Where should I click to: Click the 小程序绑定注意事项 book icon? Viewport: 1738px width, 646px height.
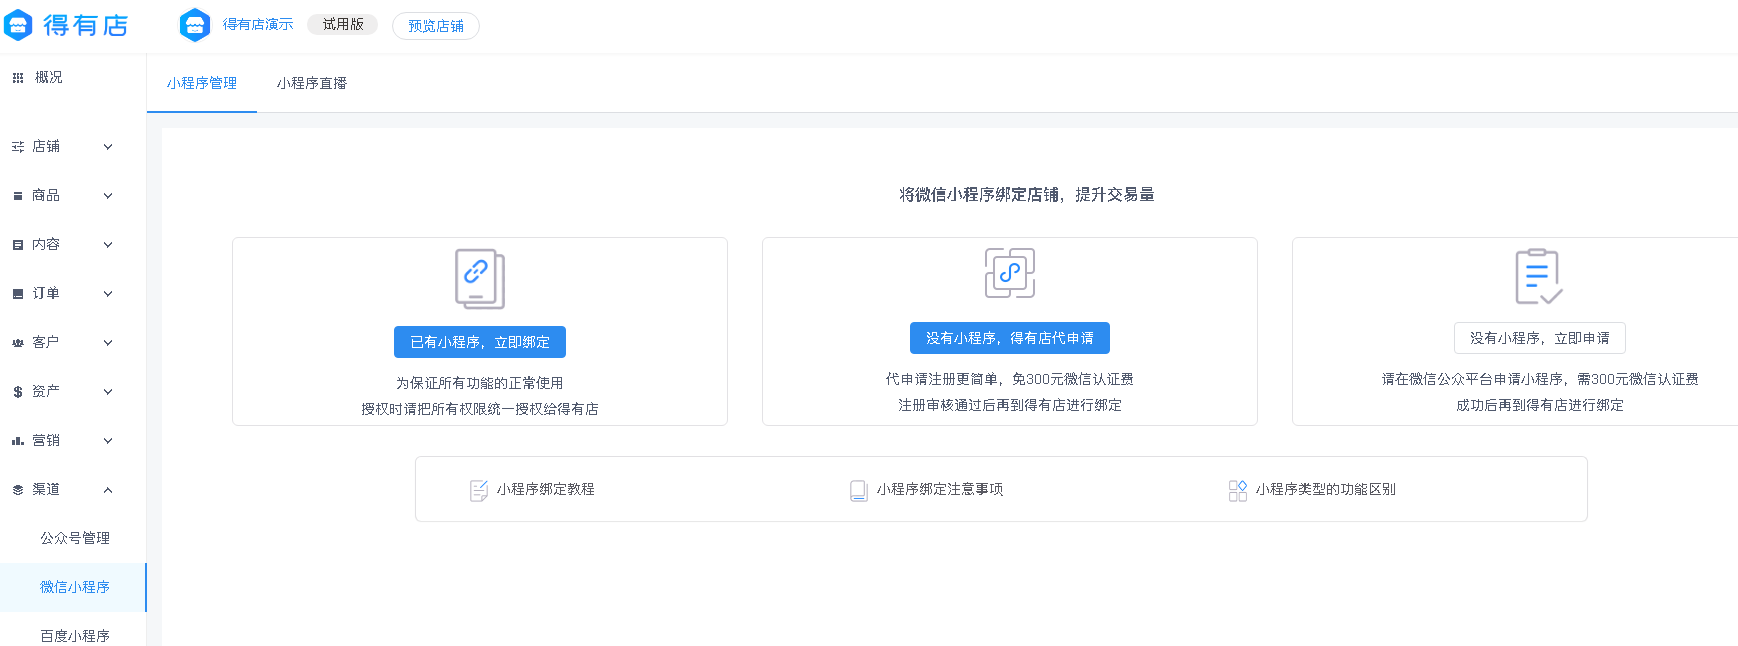[859, 490]
